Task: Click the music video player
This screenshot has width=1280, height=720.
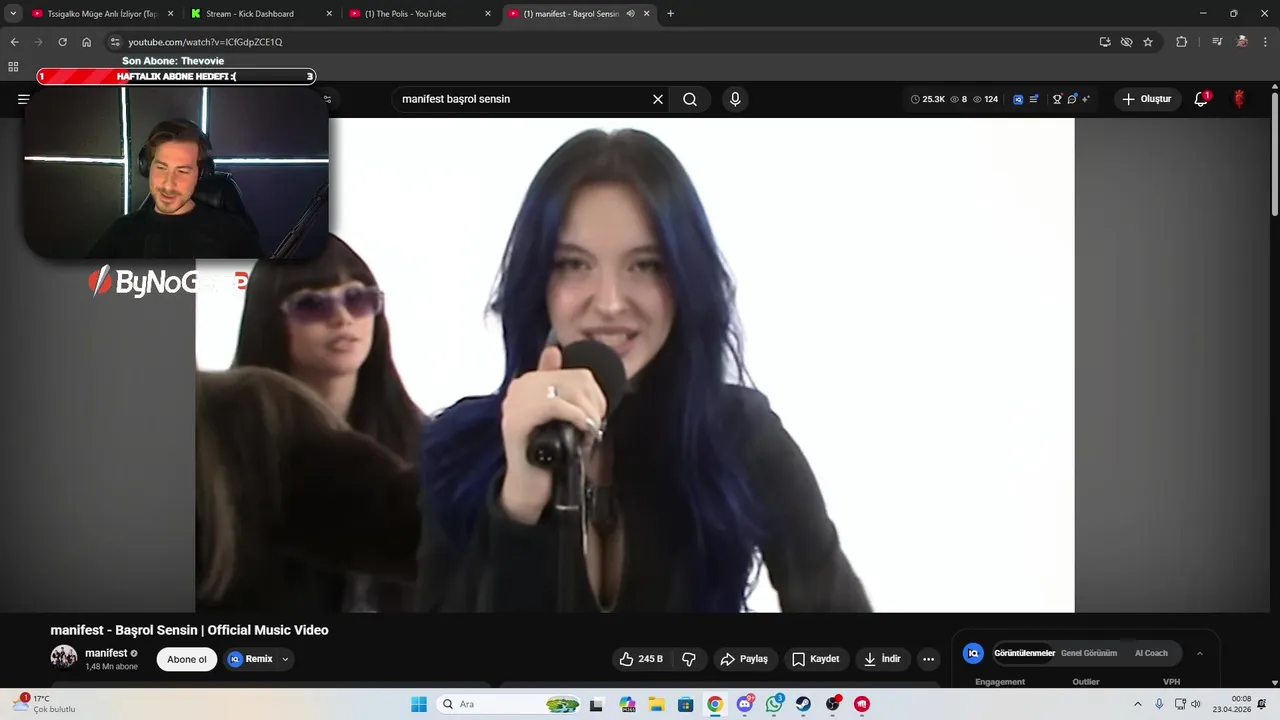Action: [x=635, y=365]
